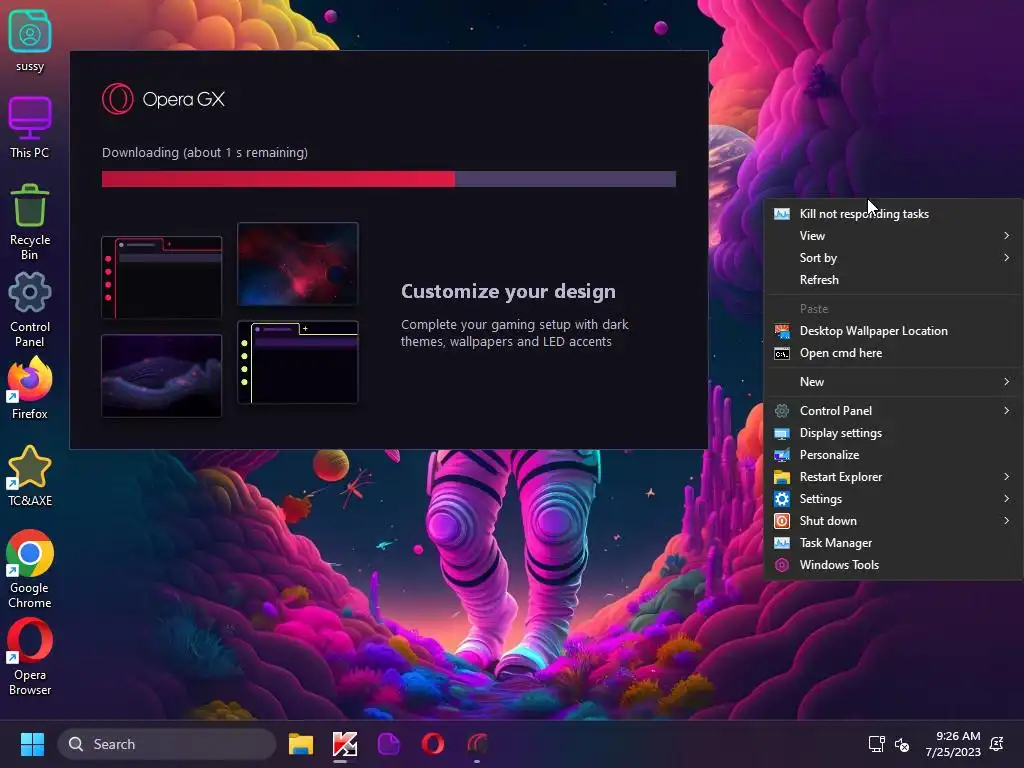Select the red sidebar theme thumbnail
Viewport: 1024px width, 768px height.
pyautogui.click(x=161, y=278)
